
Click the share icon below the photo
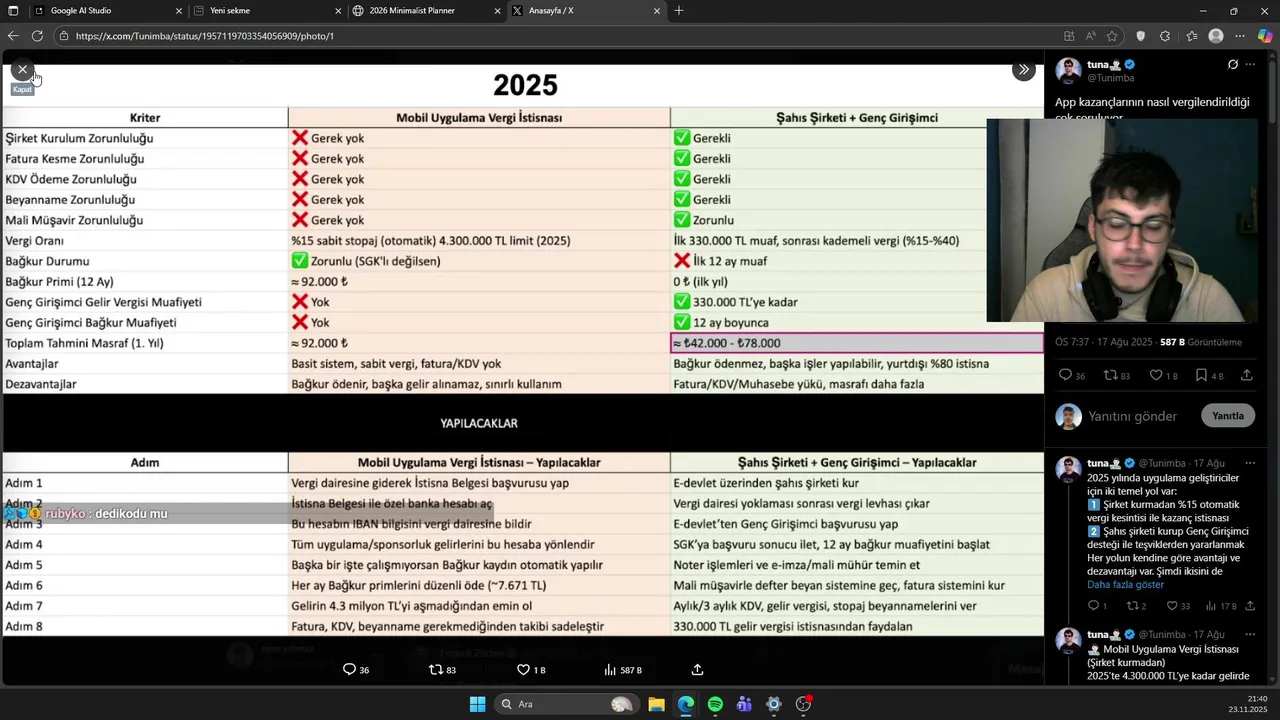697,670
